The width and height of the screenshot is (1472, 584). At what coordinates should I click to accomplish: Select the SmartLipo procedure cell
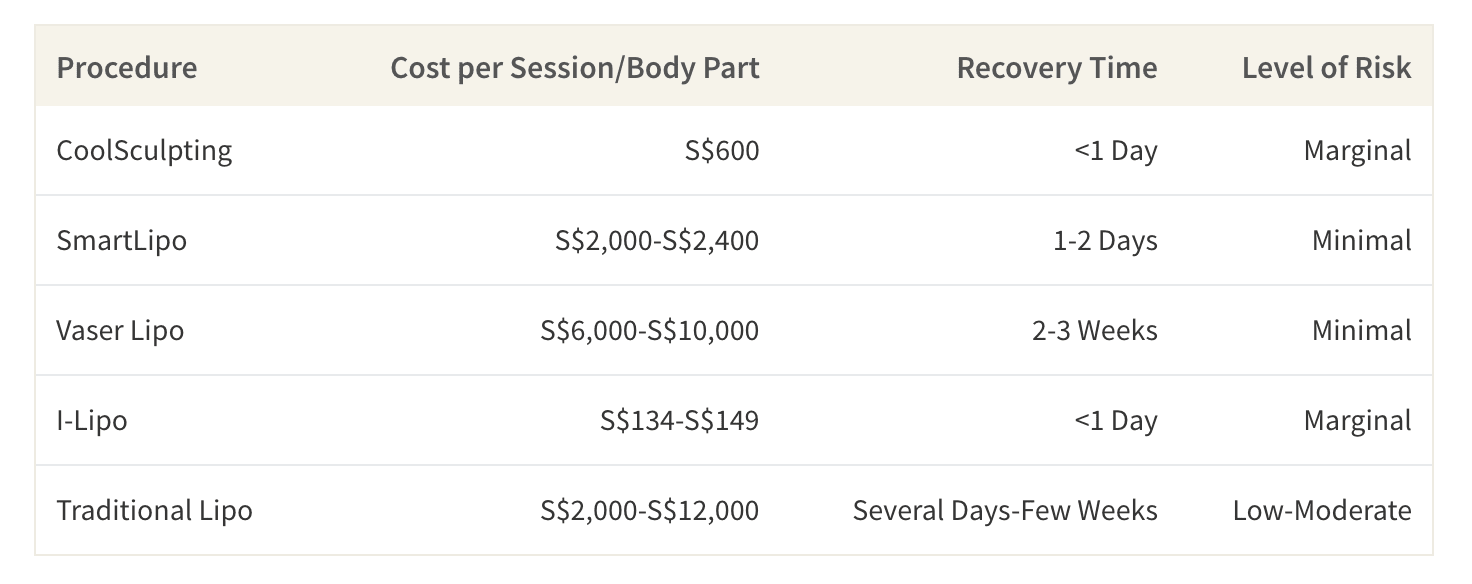pos(122,241)
